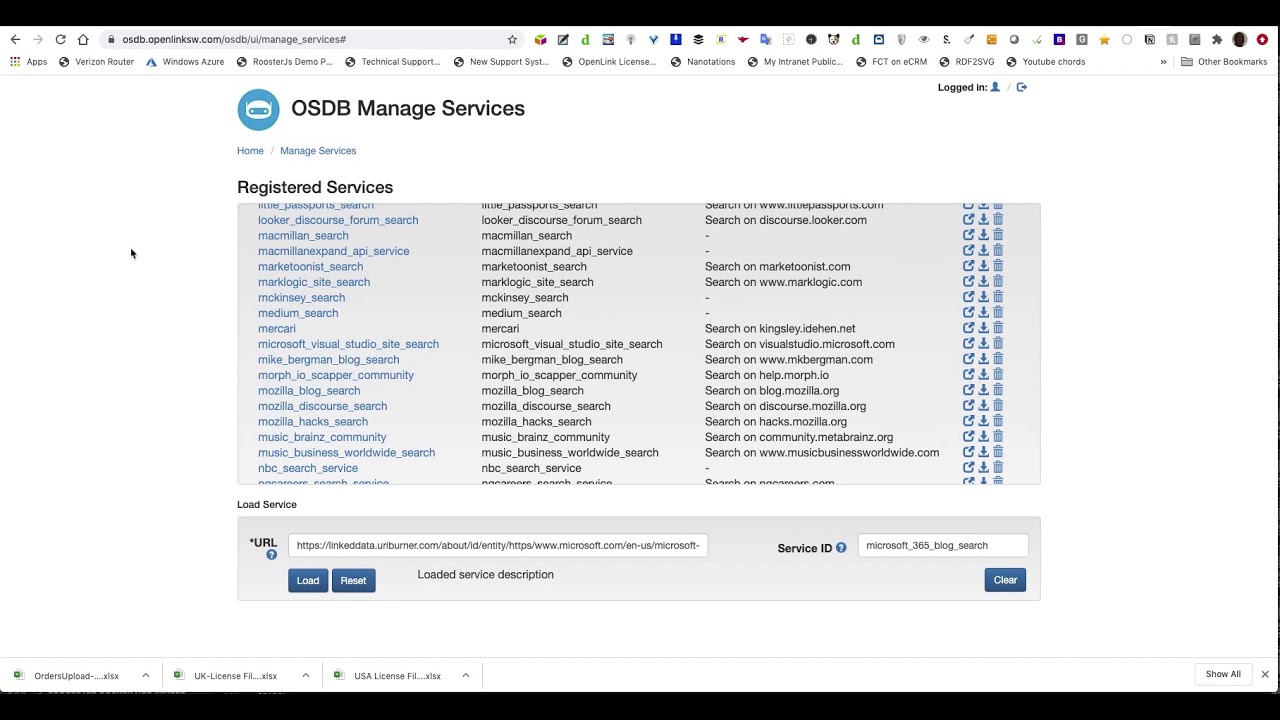Expand options for UK-License File xlsx download
The height and width of the screenshot is (720, 1280).
(x=305, y=675)
